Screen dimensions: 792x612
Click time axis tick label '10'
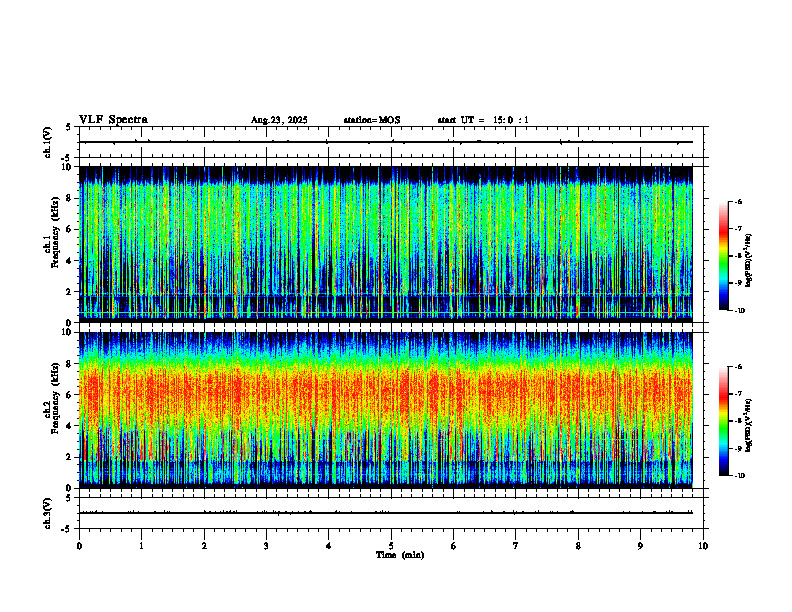(x=703, y=546)
